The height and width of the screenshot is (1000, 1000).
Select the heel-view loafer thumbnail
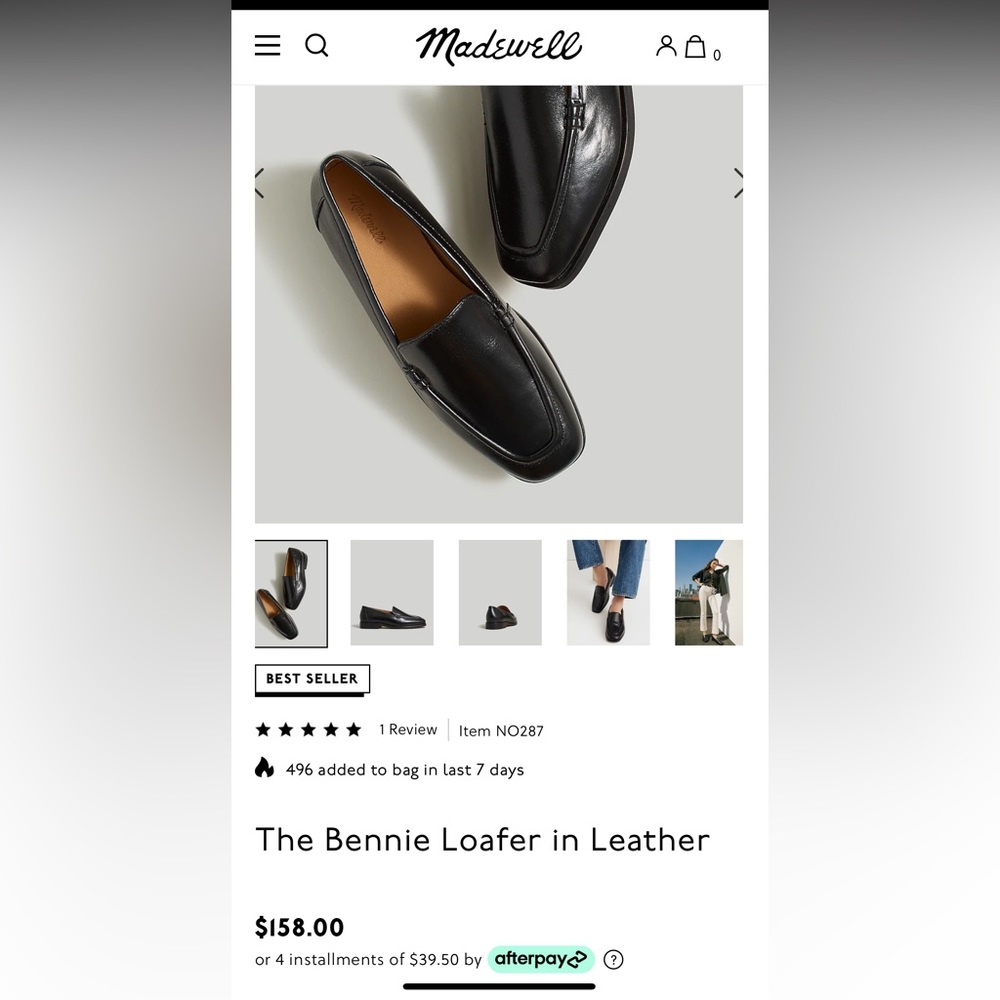pos(500,592)
